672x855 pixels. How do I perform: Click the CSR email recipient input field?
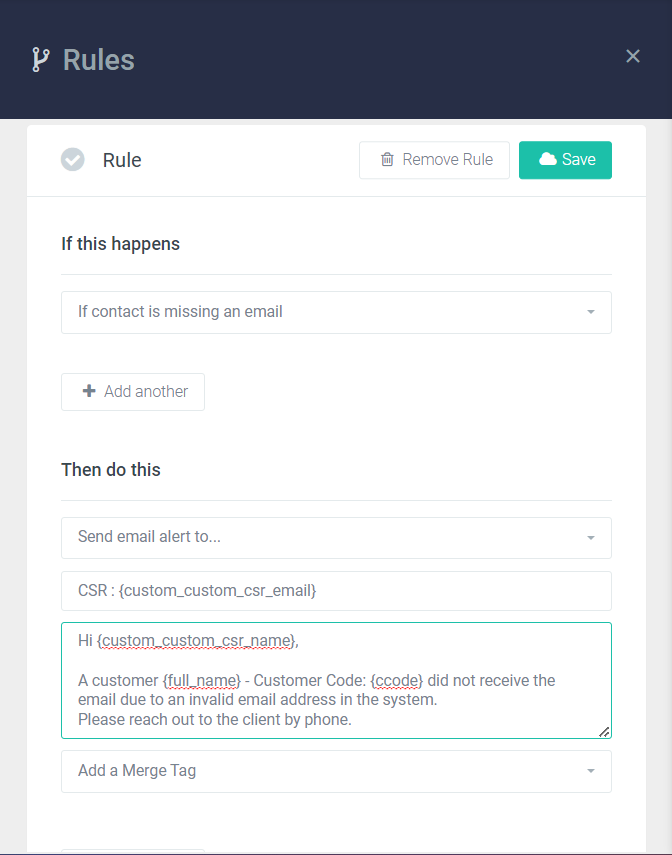coord(336,591)
